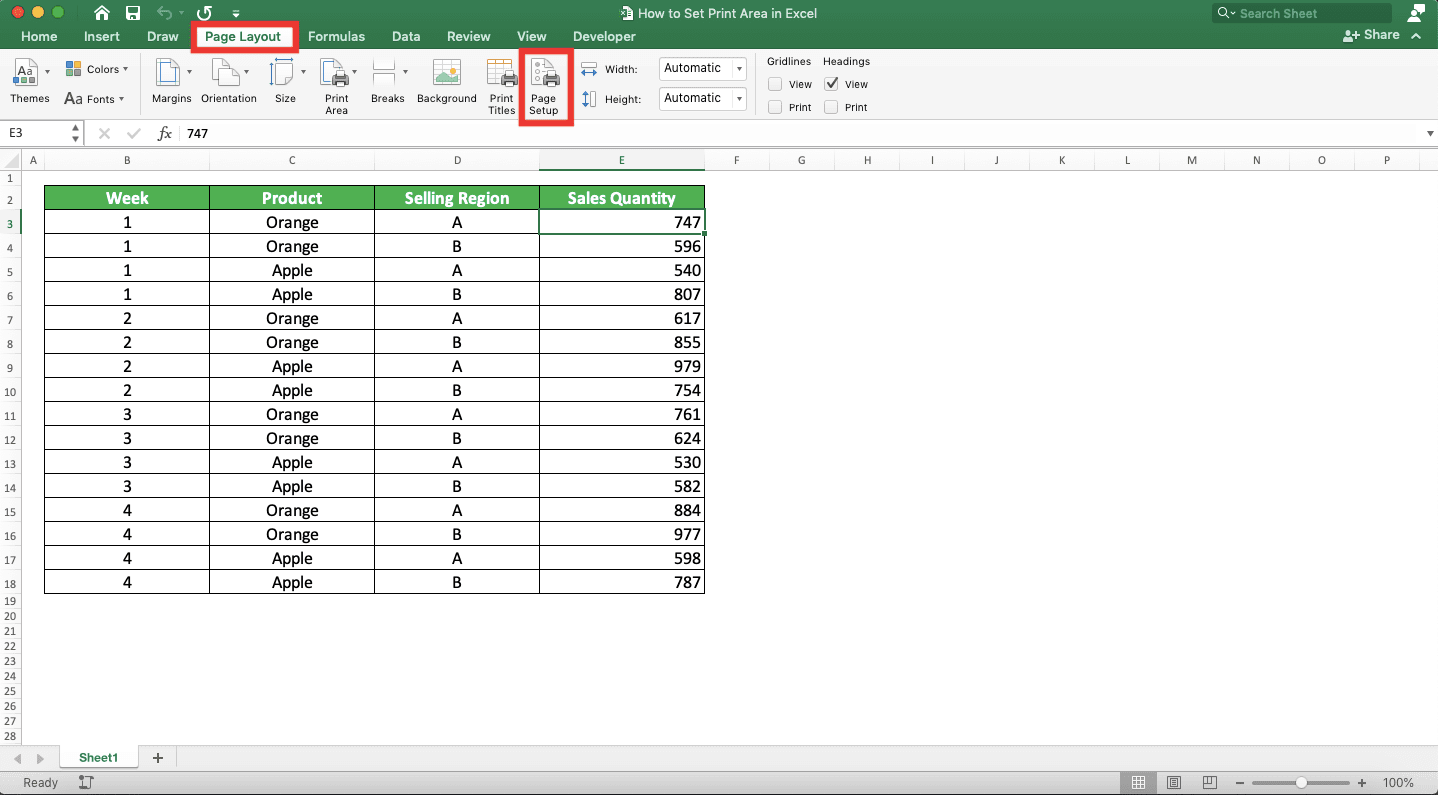Open the Page Setup dialog icon
The image size is (1438, 795).
click(544, 74)
